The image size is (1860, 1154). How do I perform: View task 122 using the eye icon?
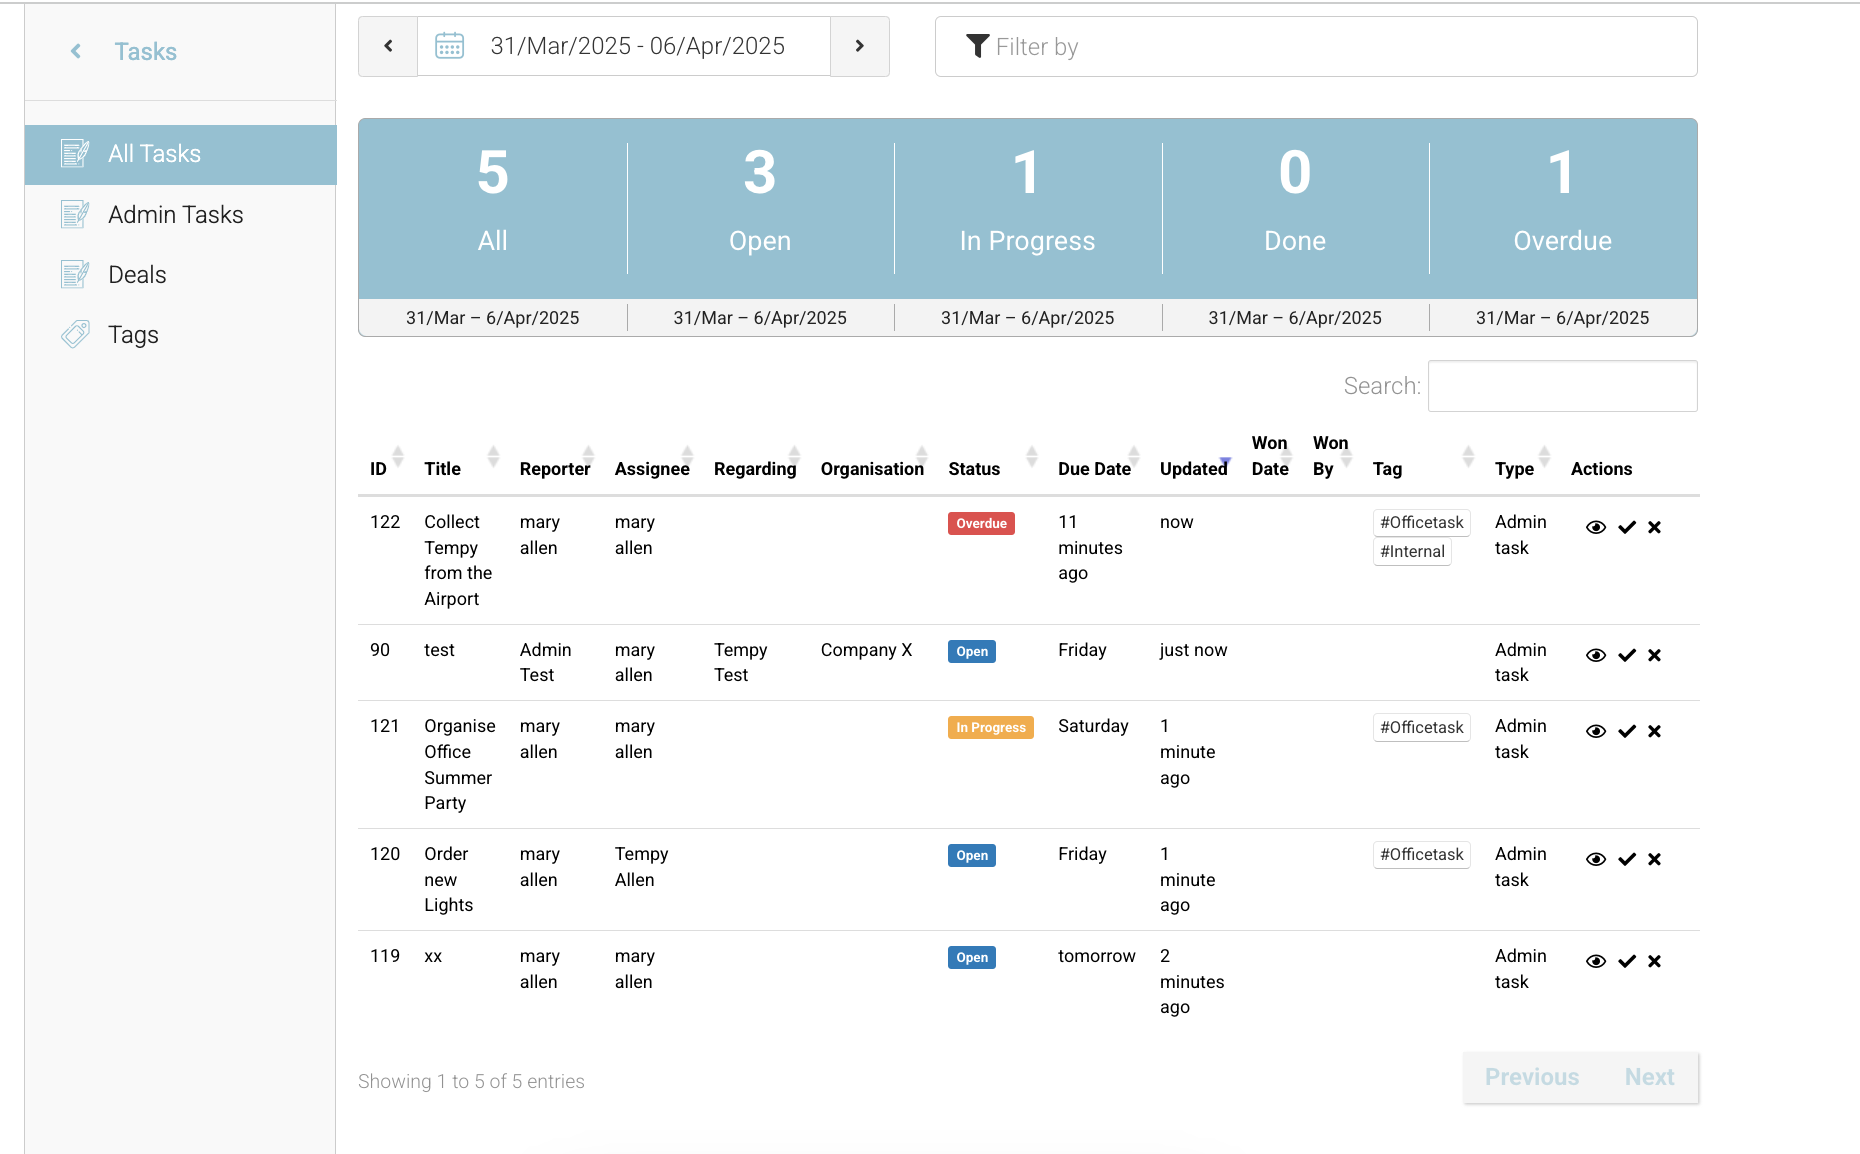[1596, 527]
